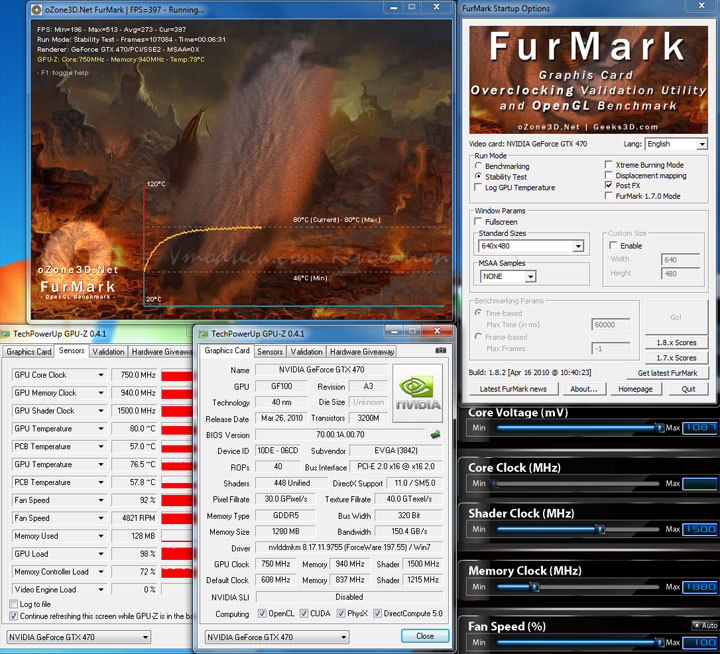Tick the Custom Size Enable checkbox
Viewport: 720px width, 654px height.
[x=613, y=245]
